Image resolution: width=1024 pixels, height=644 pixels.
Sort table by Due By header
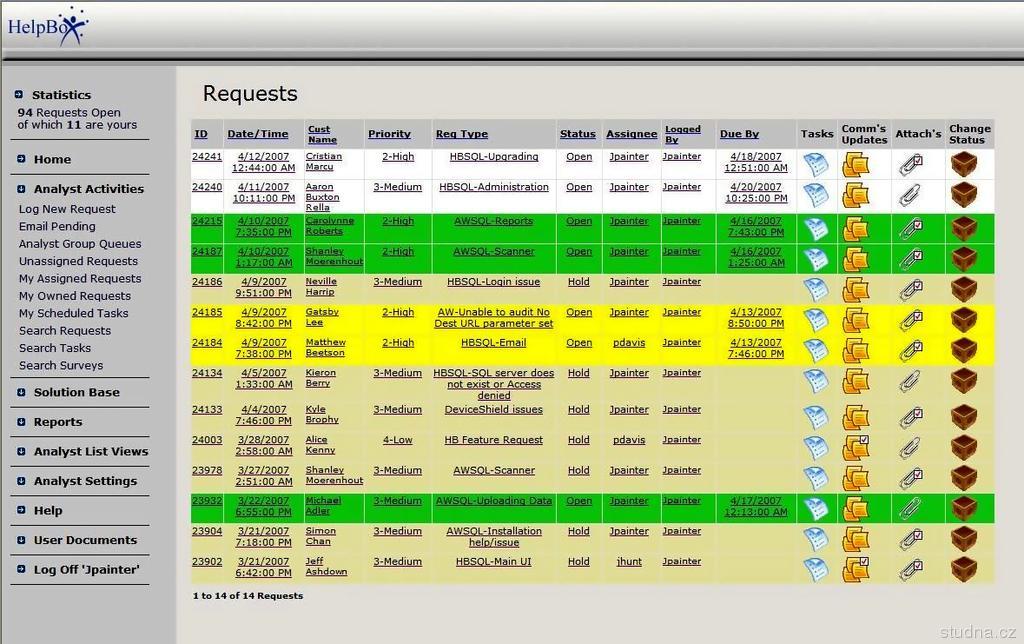click(x=739, y=134)
